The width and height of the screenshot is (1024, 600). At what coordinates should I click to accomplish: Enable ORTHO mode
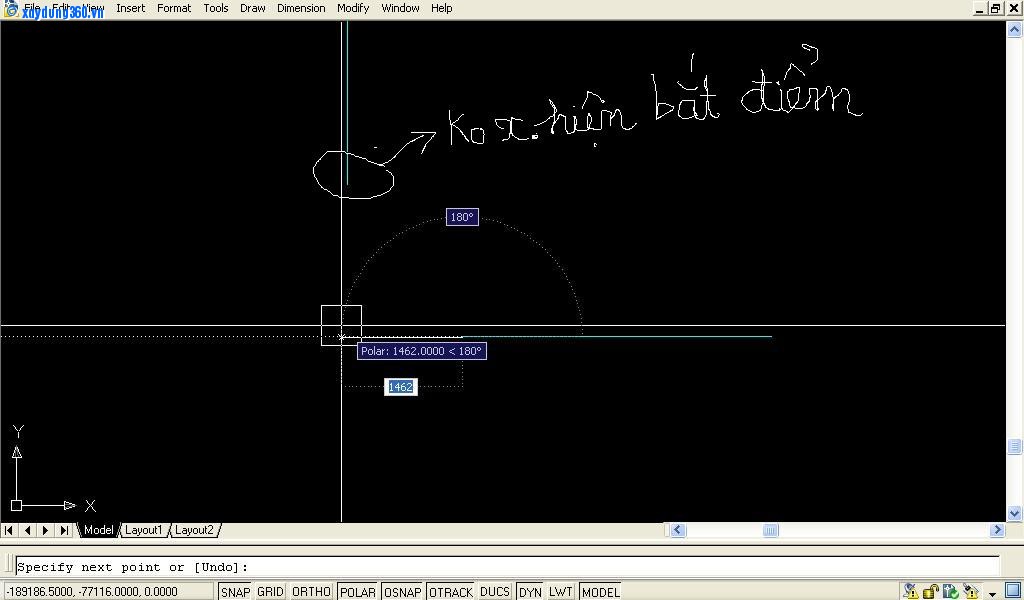311,592
